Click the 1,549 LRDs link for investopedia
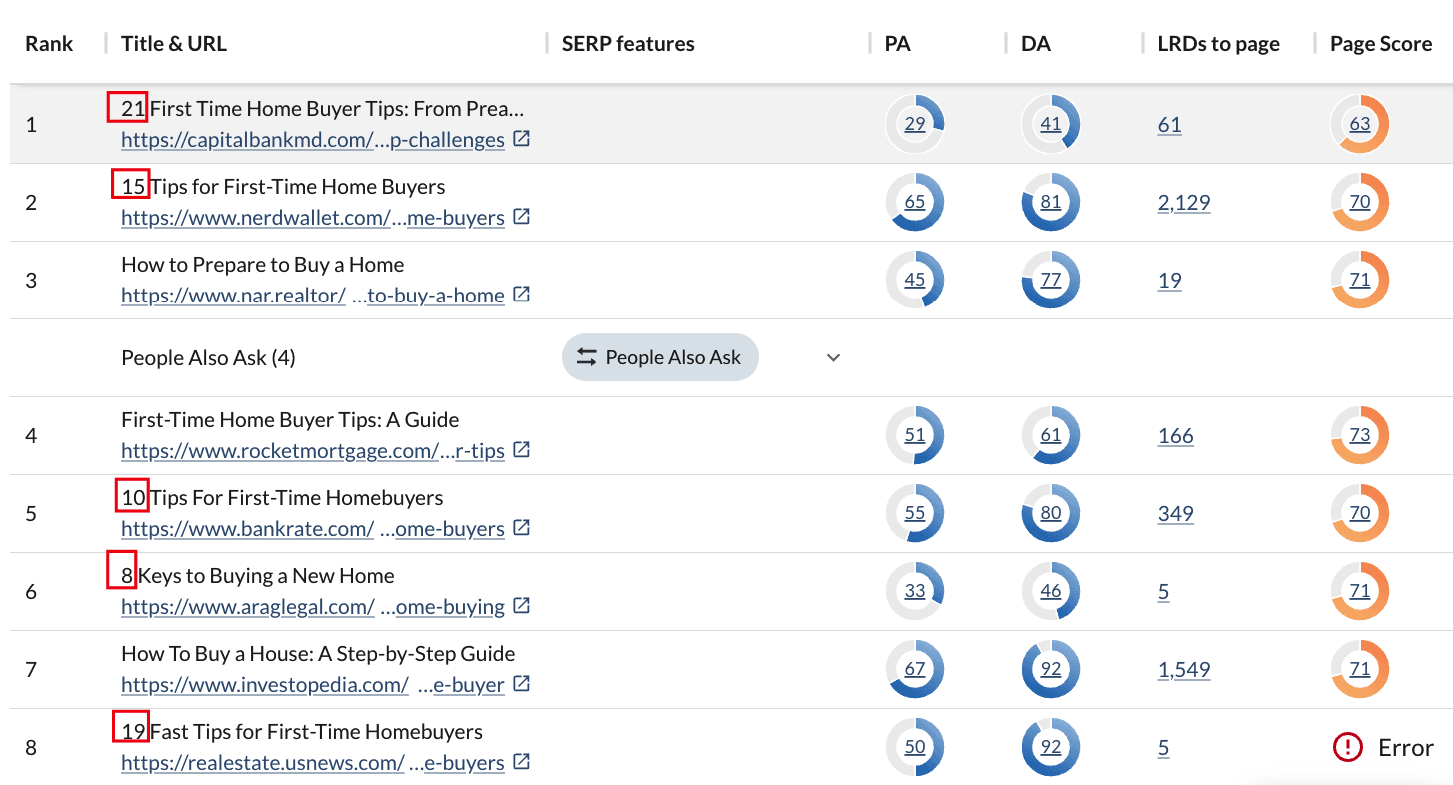Viewport: 1453px width, 785px height. pos(1184,669)
